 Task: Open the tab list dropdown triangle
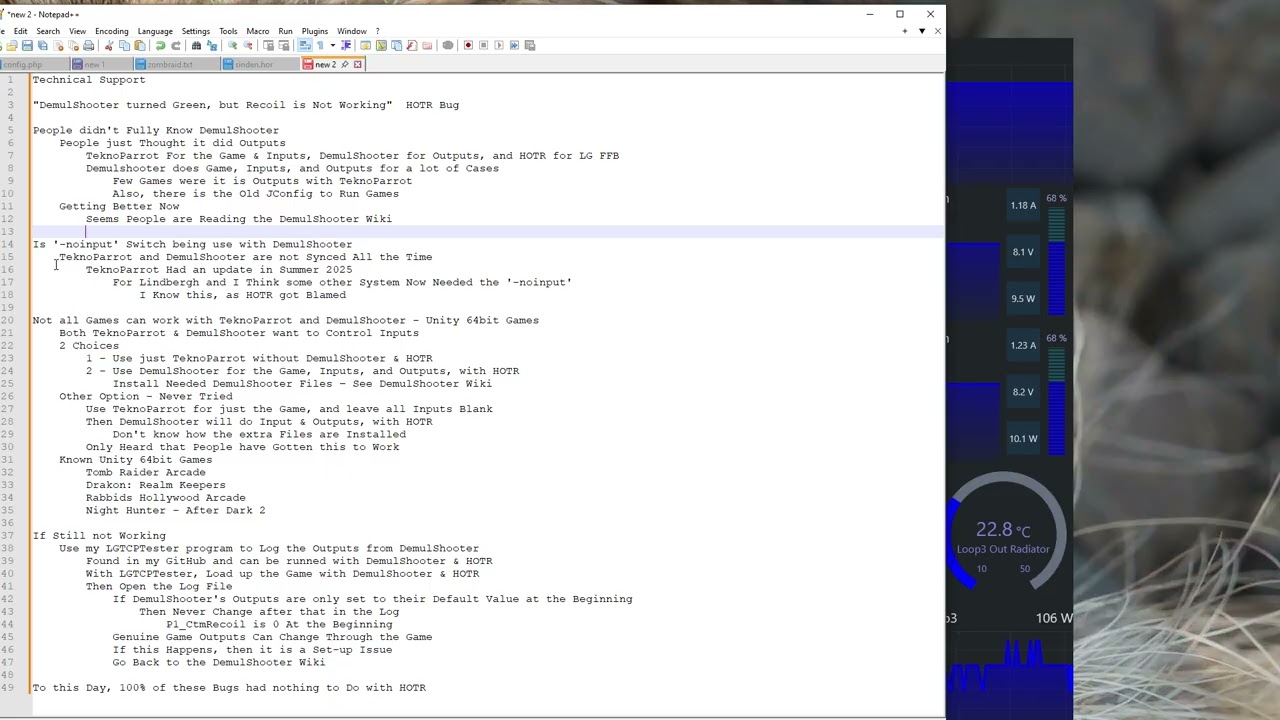921,31
